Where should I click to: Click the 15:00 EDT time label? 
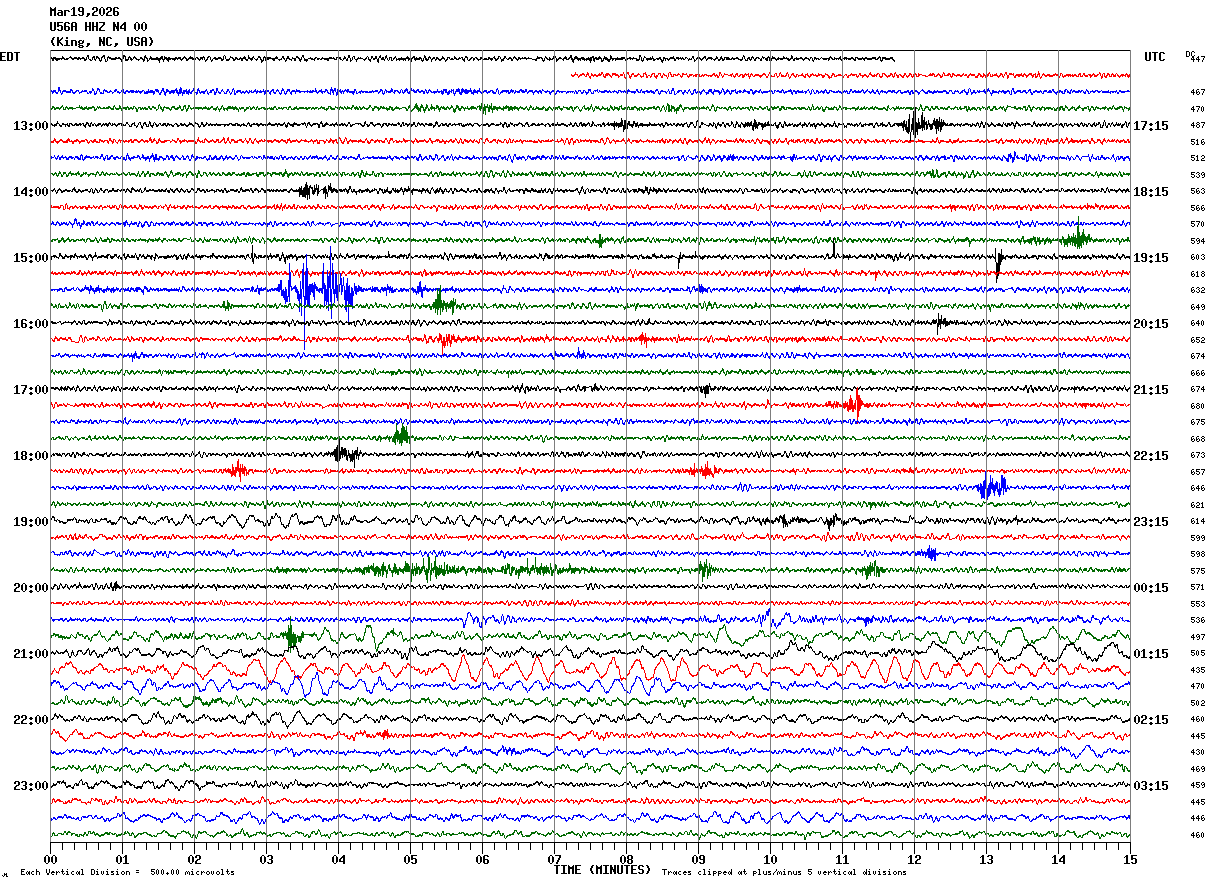pyautogui.click(x=30, y=258)
